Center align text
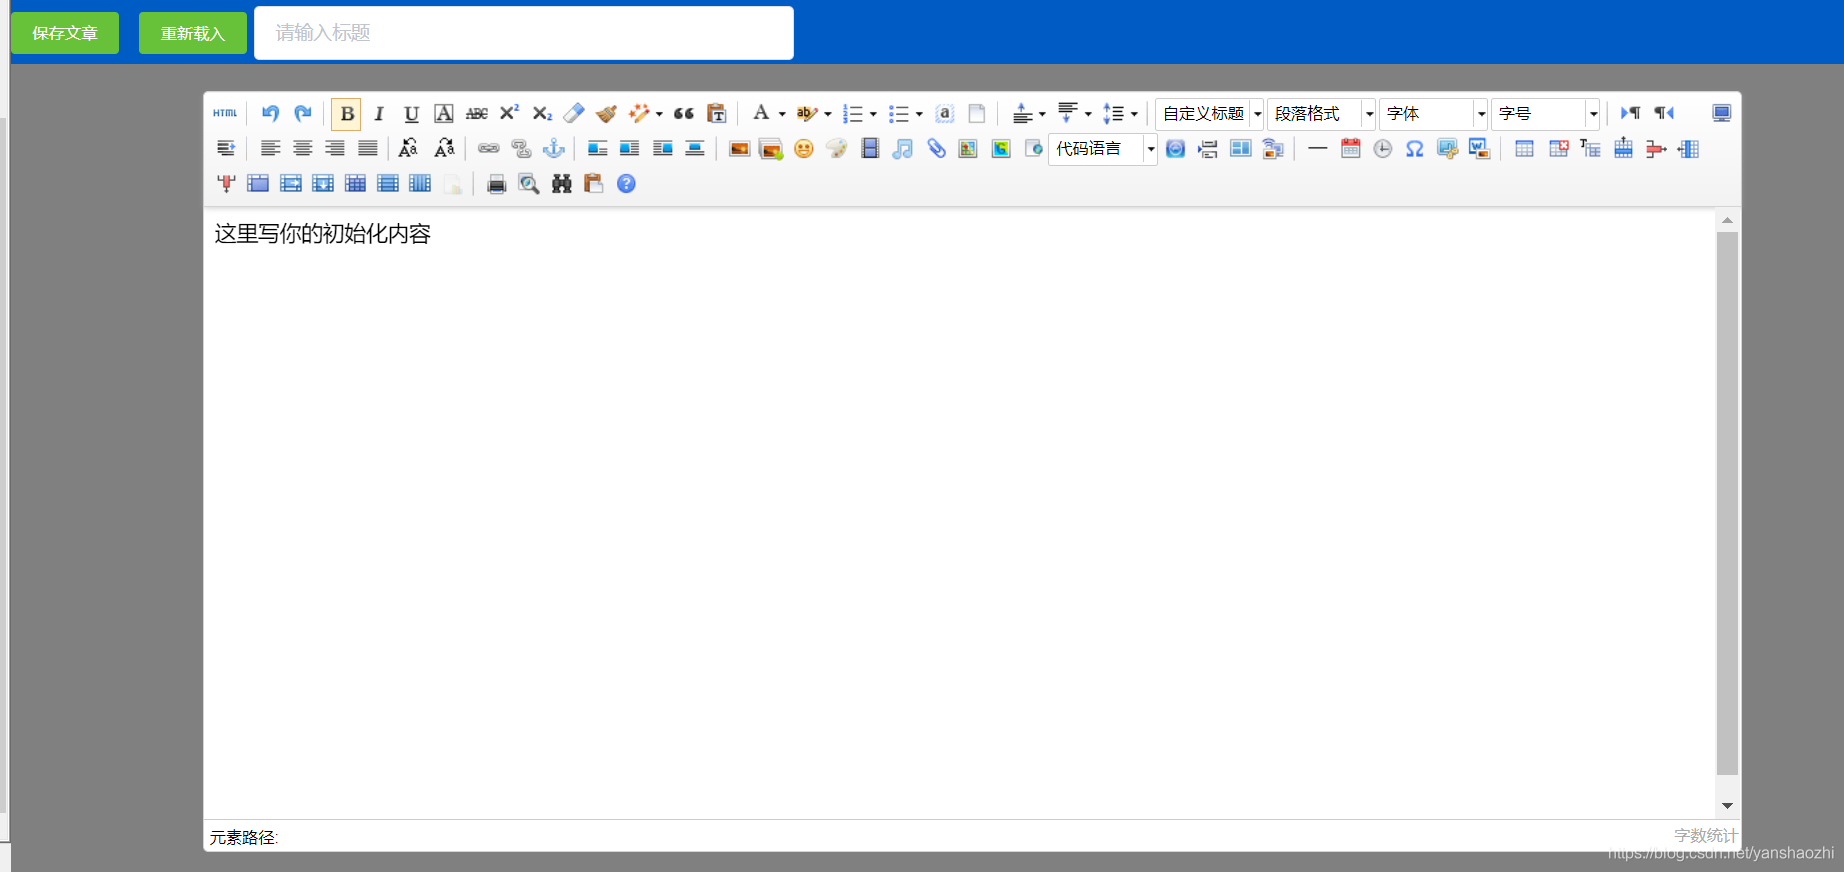The height and width of the screenshot is (872, 1844). tap(303, 148)
